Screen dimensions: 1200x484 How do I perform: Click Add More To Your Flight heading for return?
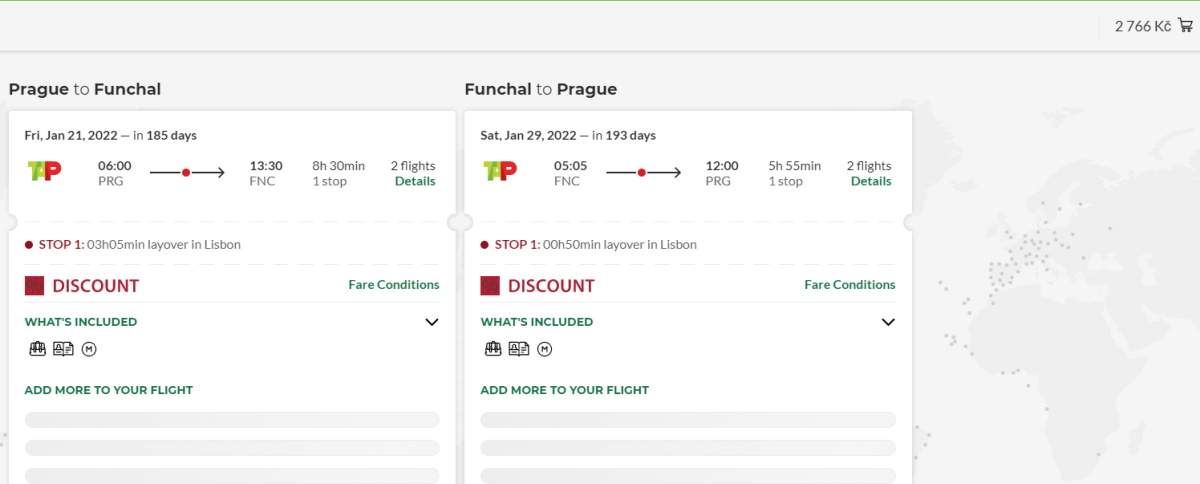point(565,390)
